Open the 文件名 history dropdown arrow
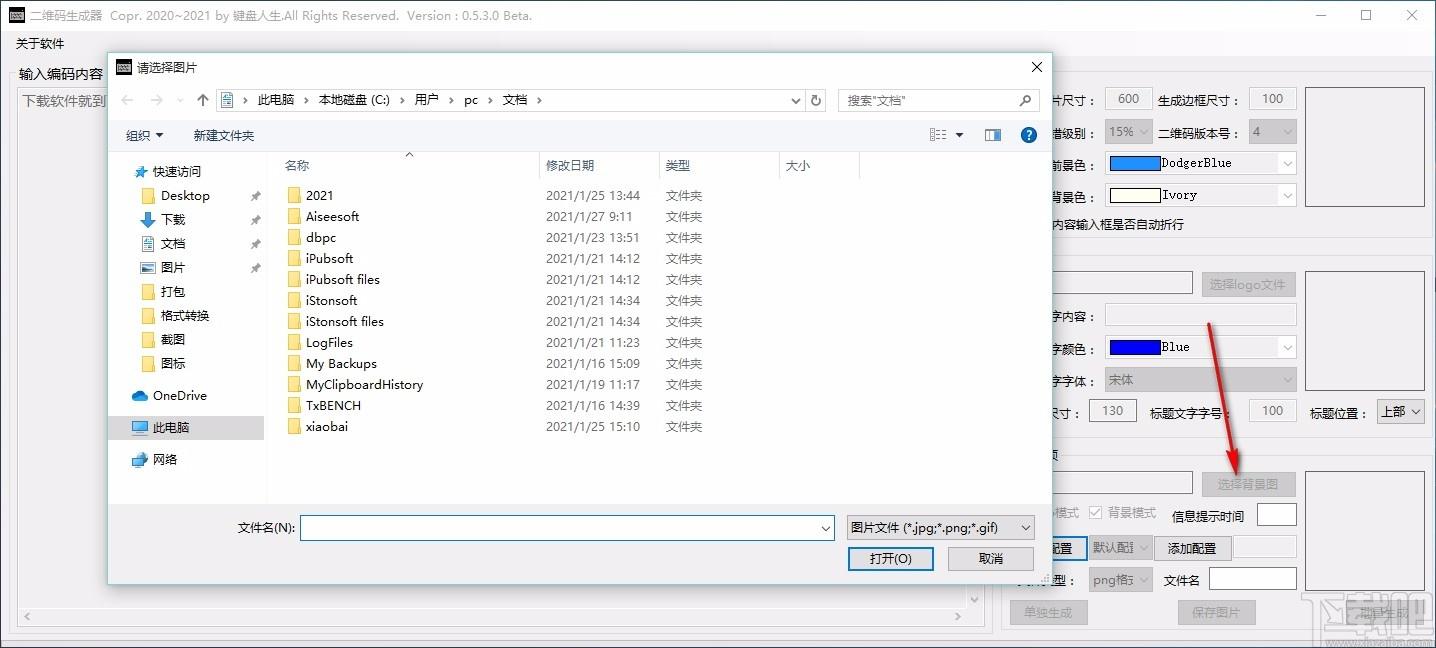This screenshot has height=648, width=1436. [x=826, y=528]
